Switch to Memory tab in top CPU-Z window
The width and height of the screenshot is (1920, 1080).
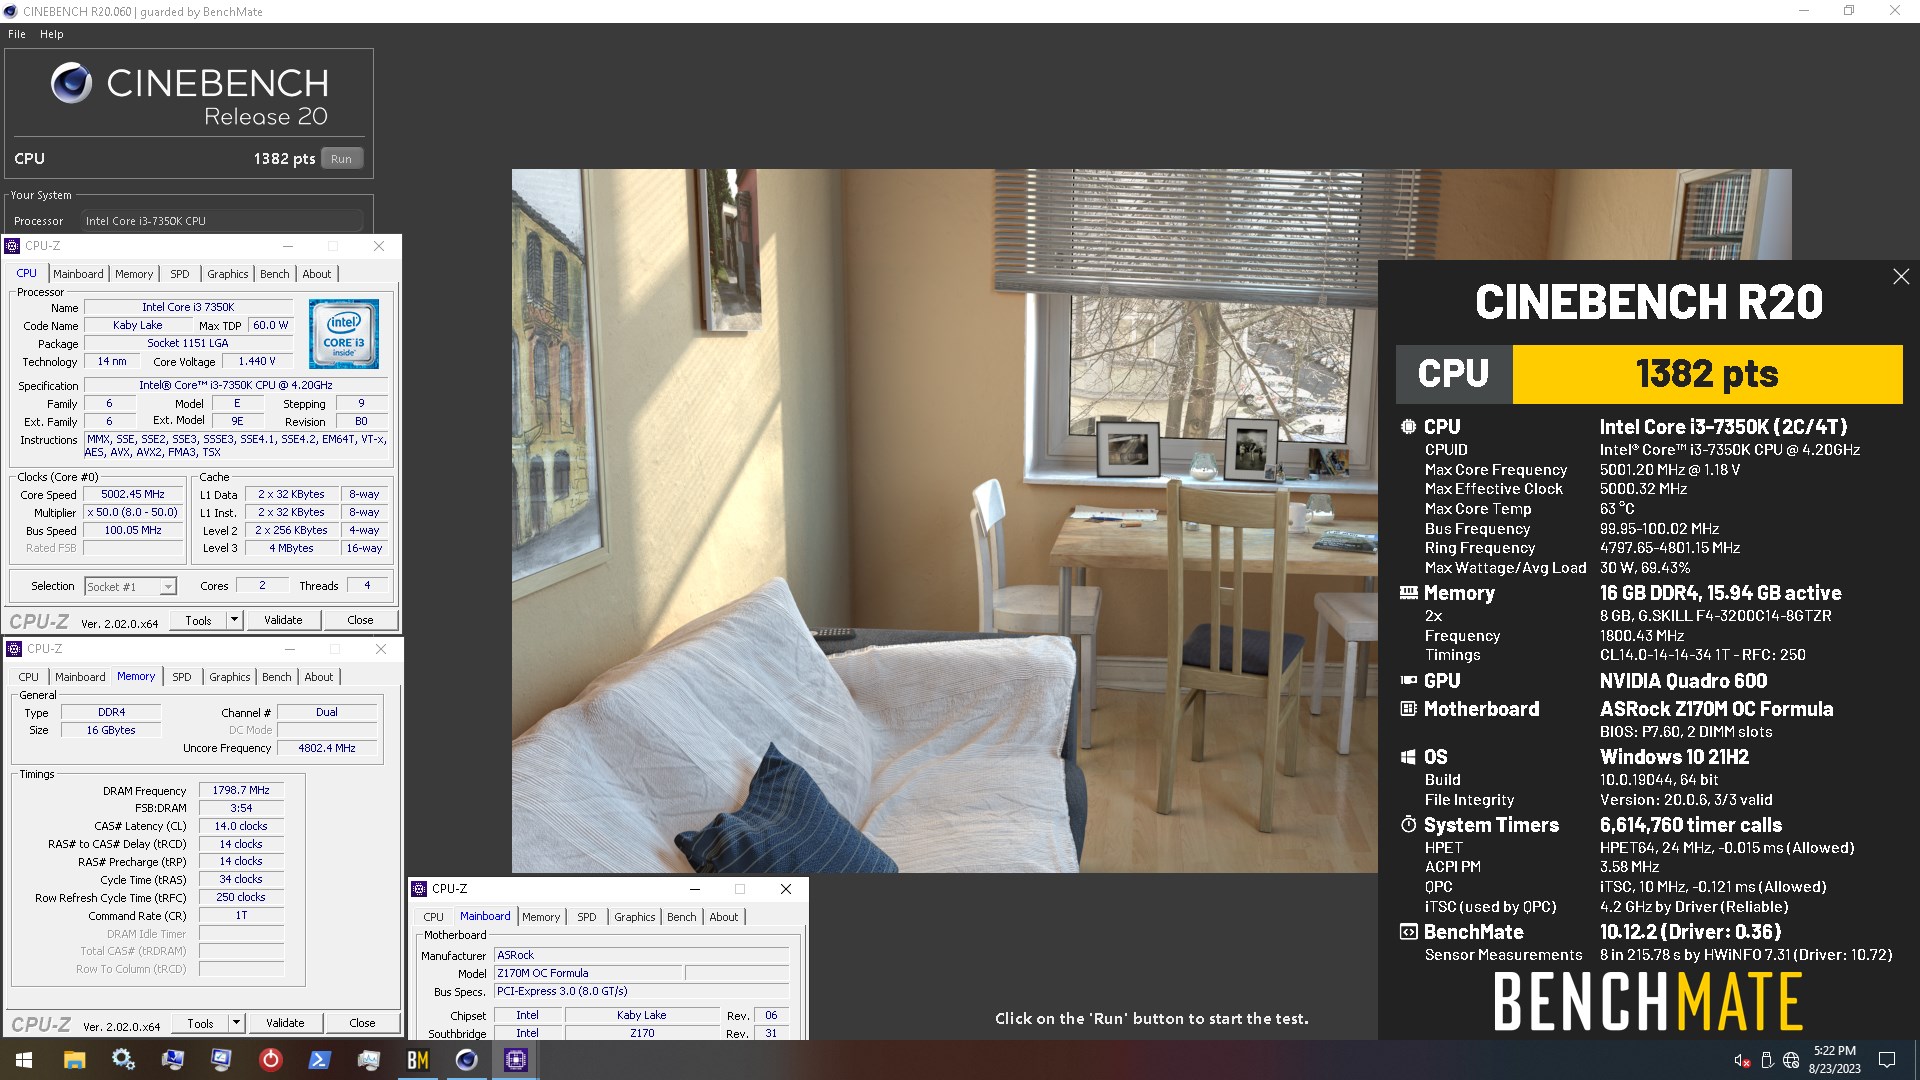coord(134,274)
